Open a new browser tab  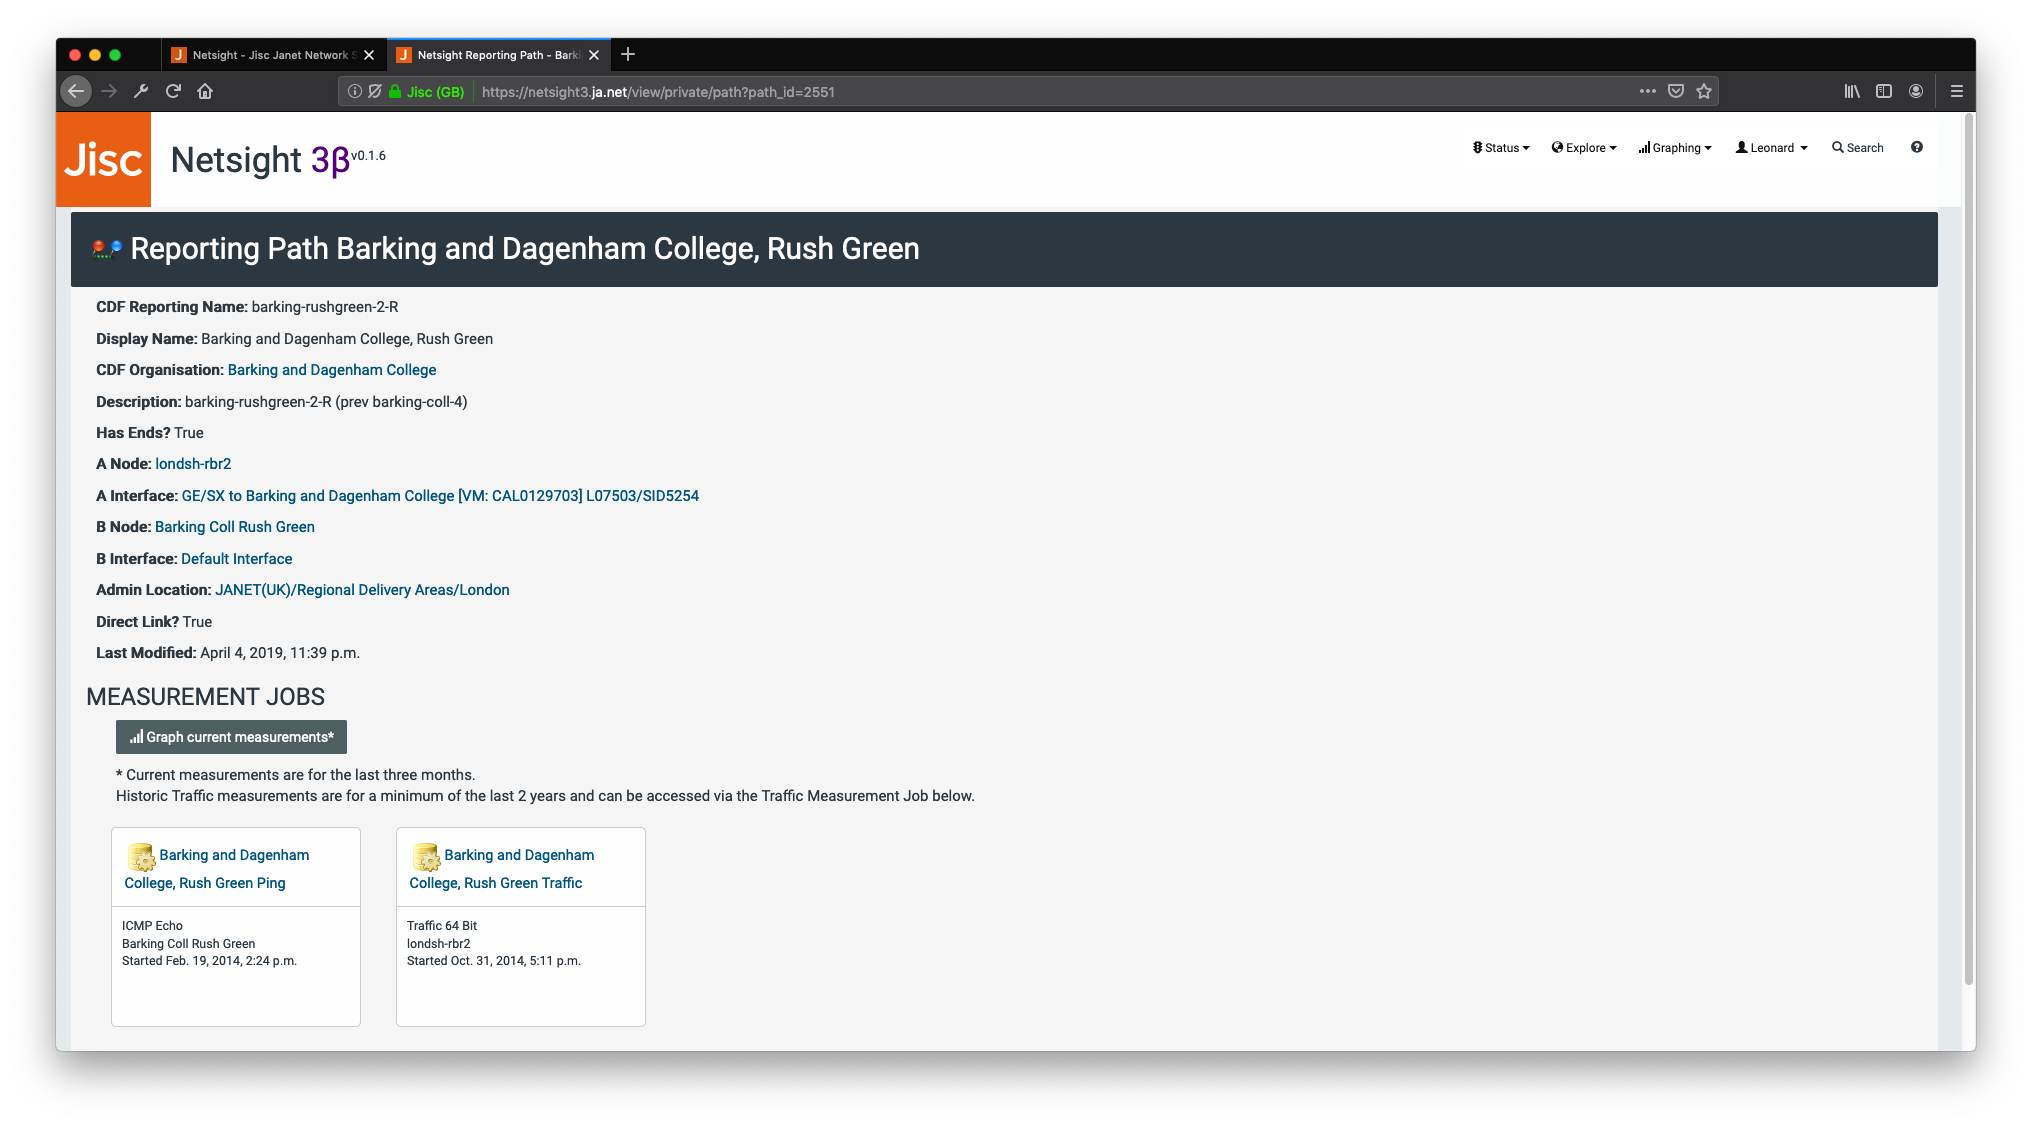click(x=628, y=54)
